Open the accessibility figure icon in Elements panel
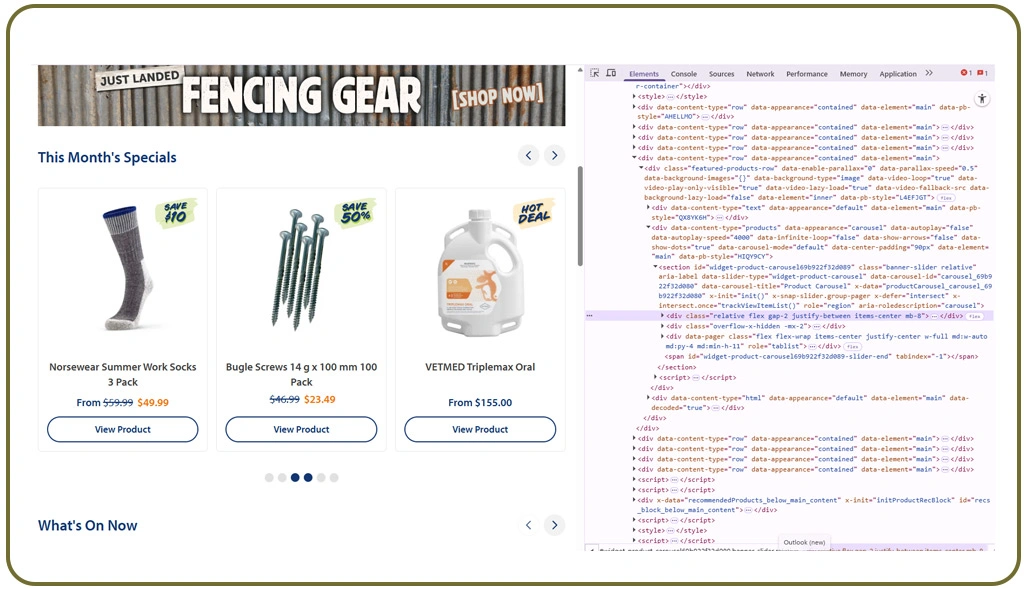 pos(982,98)
